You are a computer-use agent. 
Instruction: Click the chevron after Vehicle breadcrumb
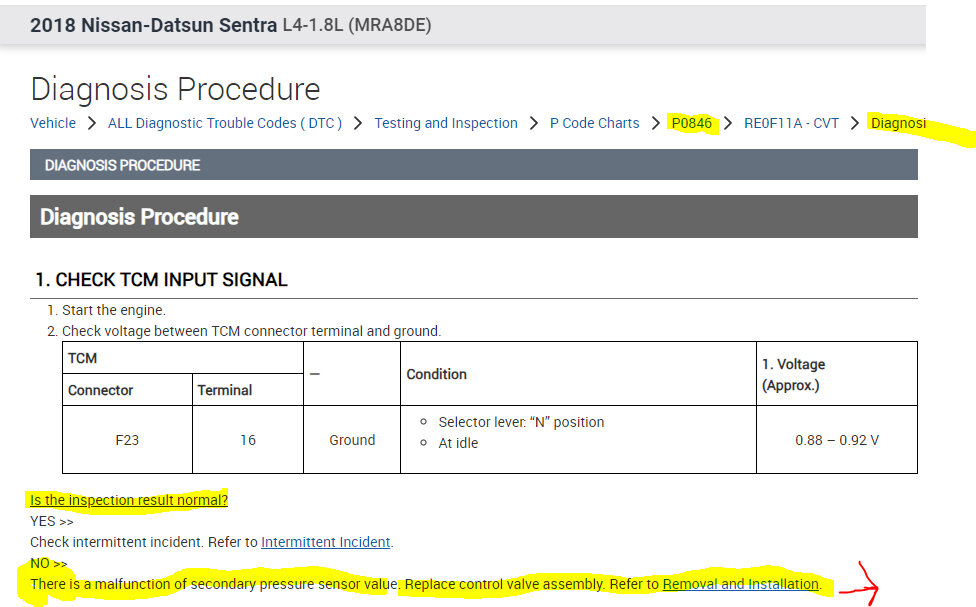92,123
